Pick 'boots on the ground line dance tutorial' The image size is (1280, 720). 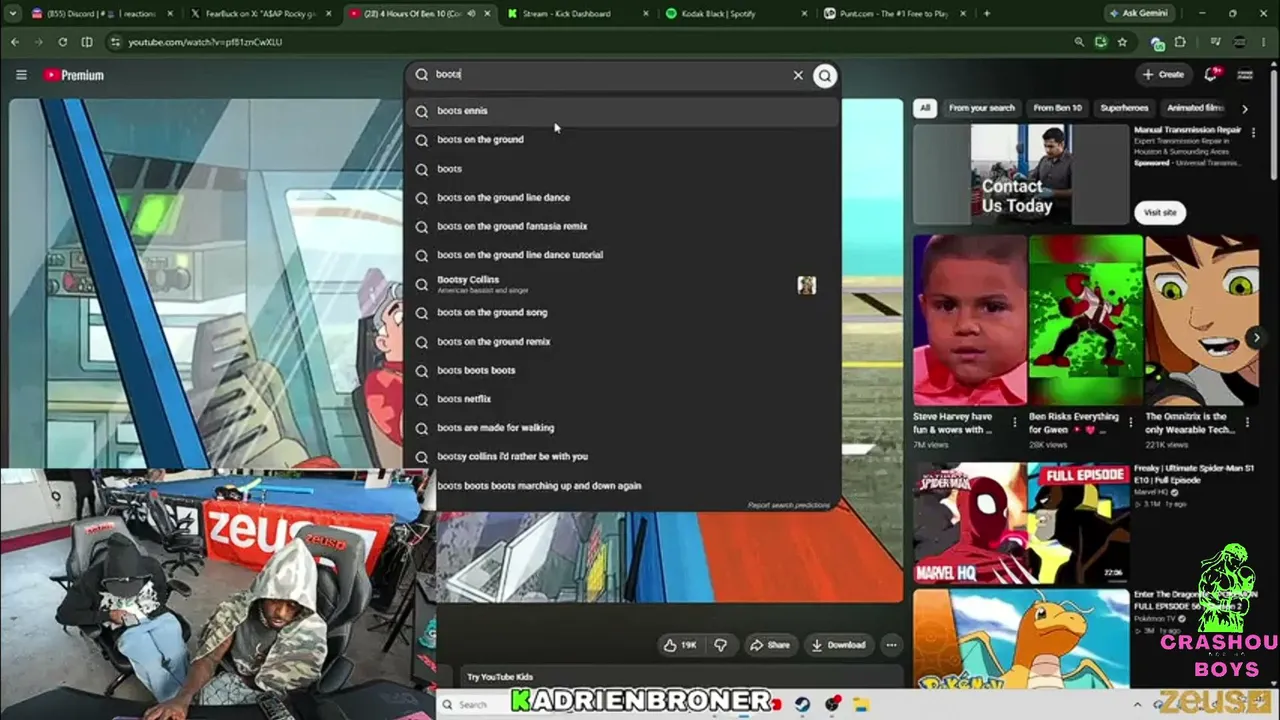pos(622,255)
